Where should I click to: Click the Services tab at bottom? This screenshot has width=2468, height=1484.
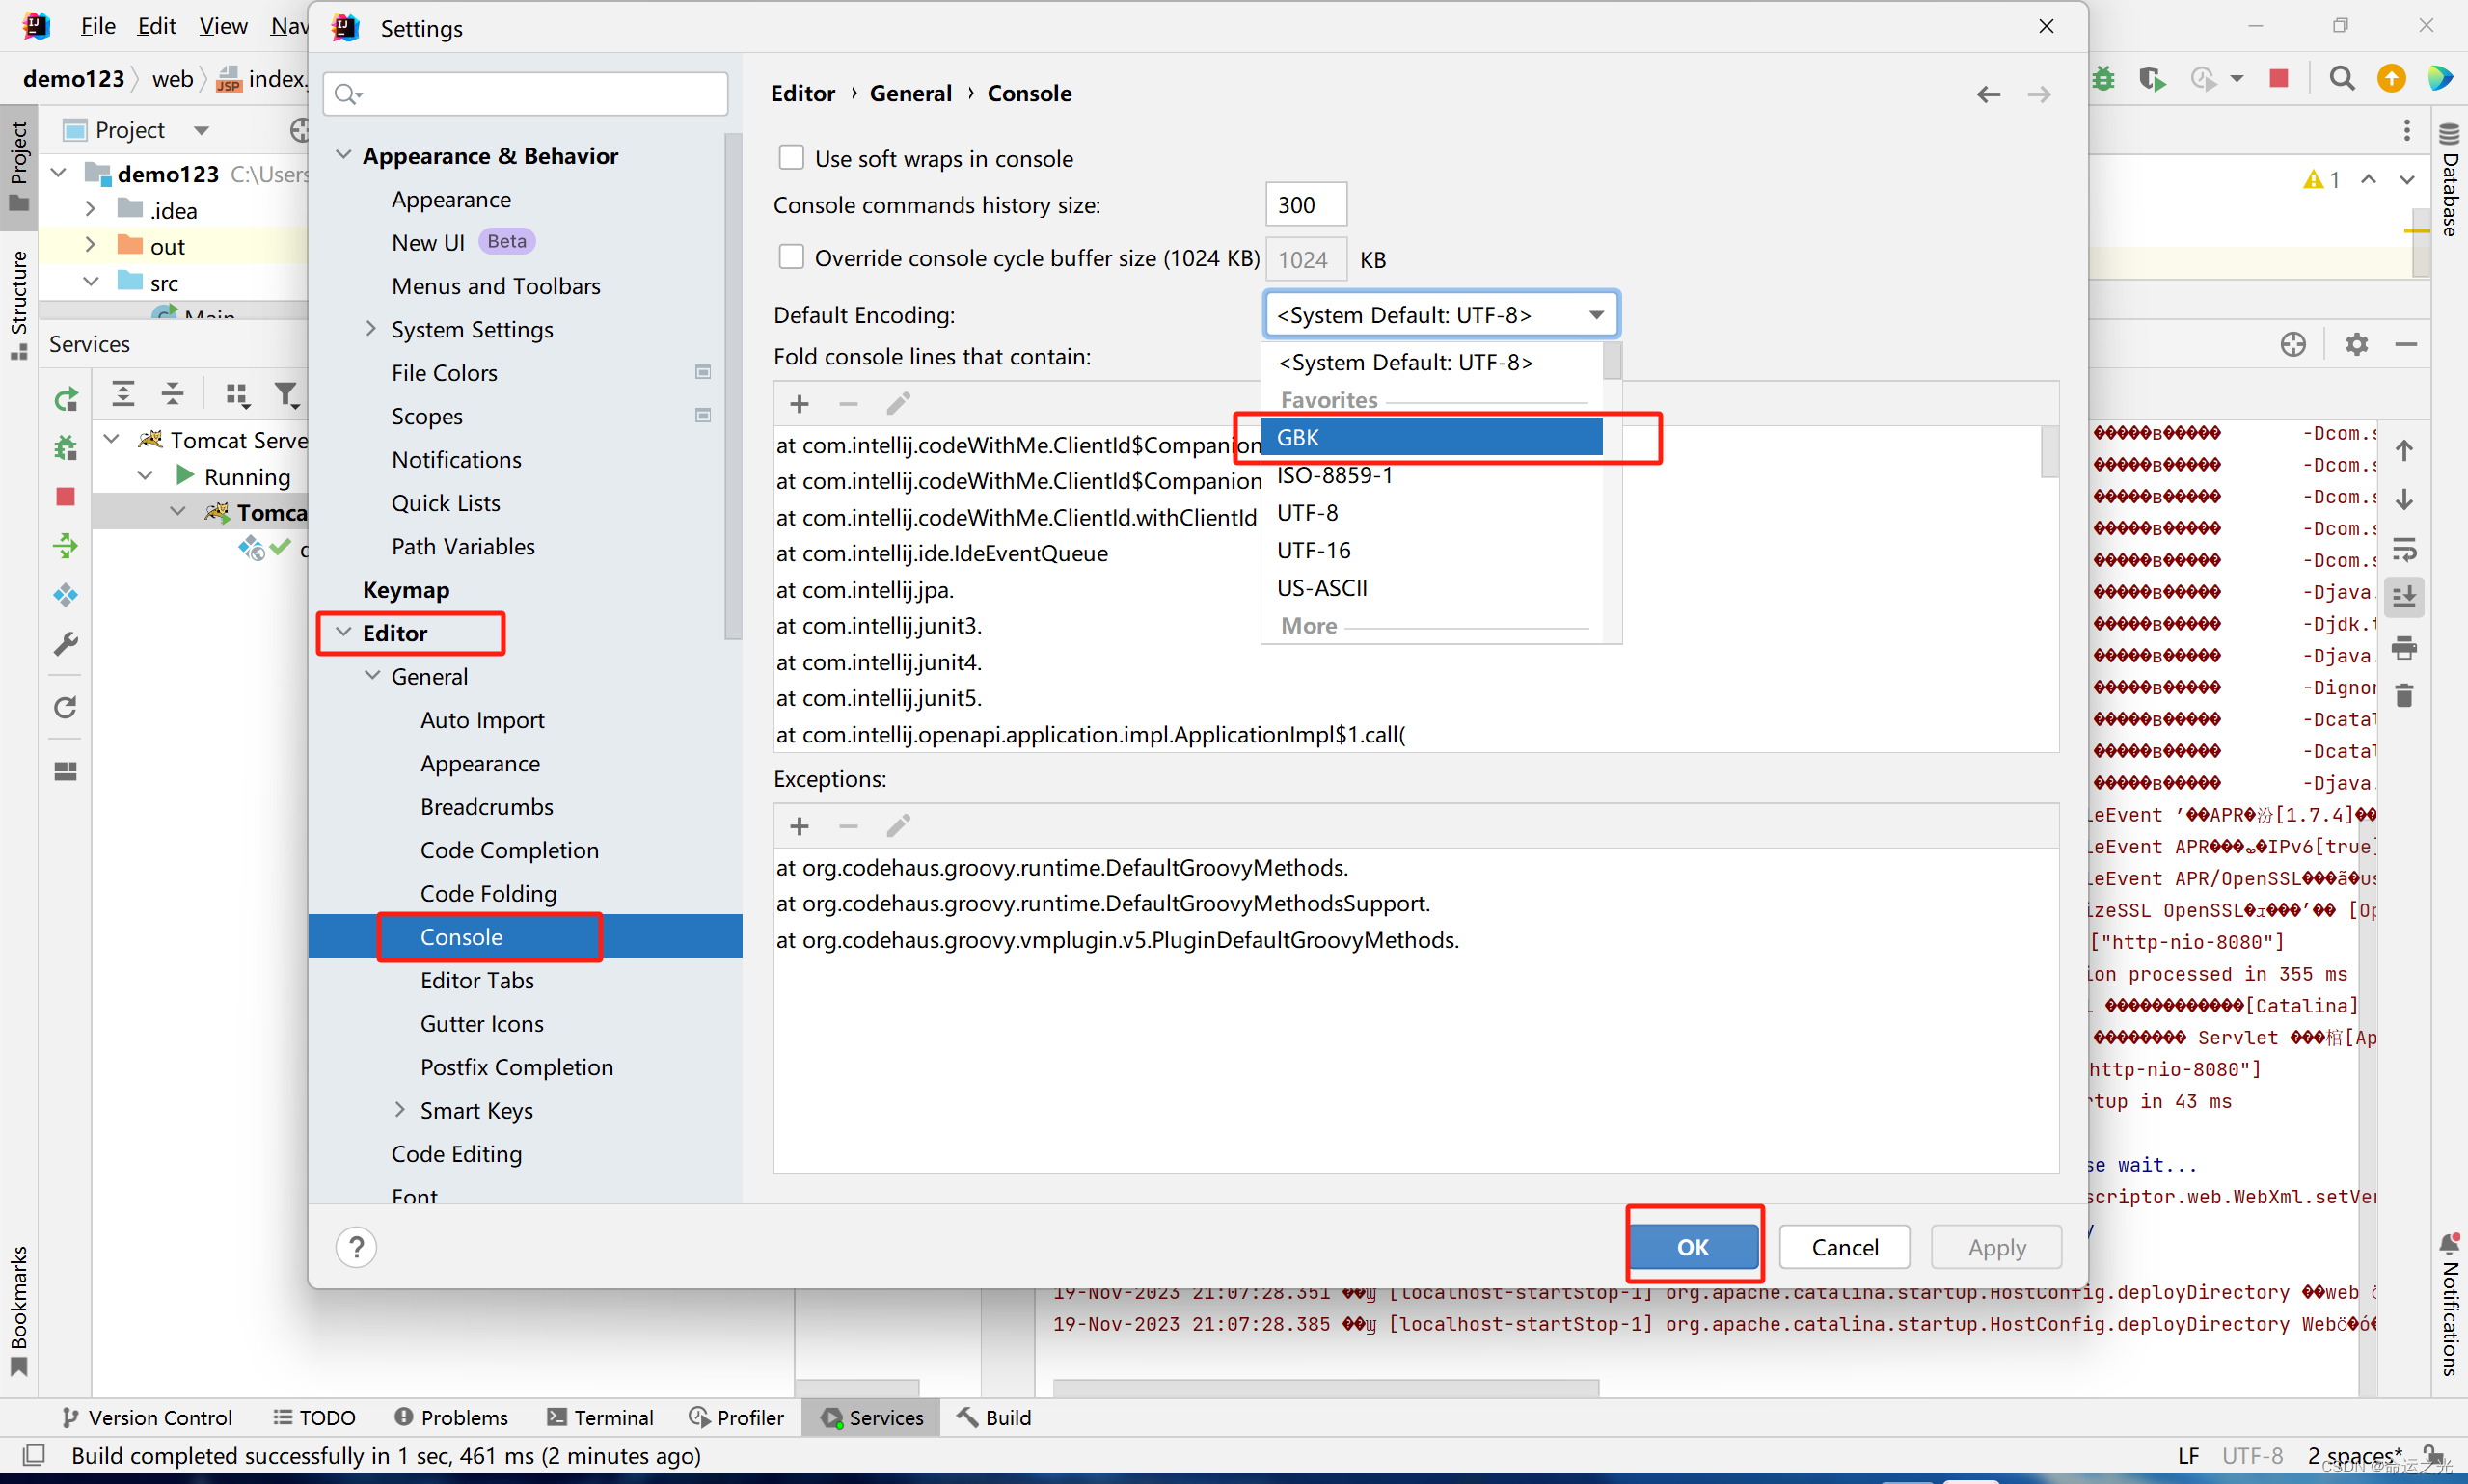click(x=878, y=1417)
